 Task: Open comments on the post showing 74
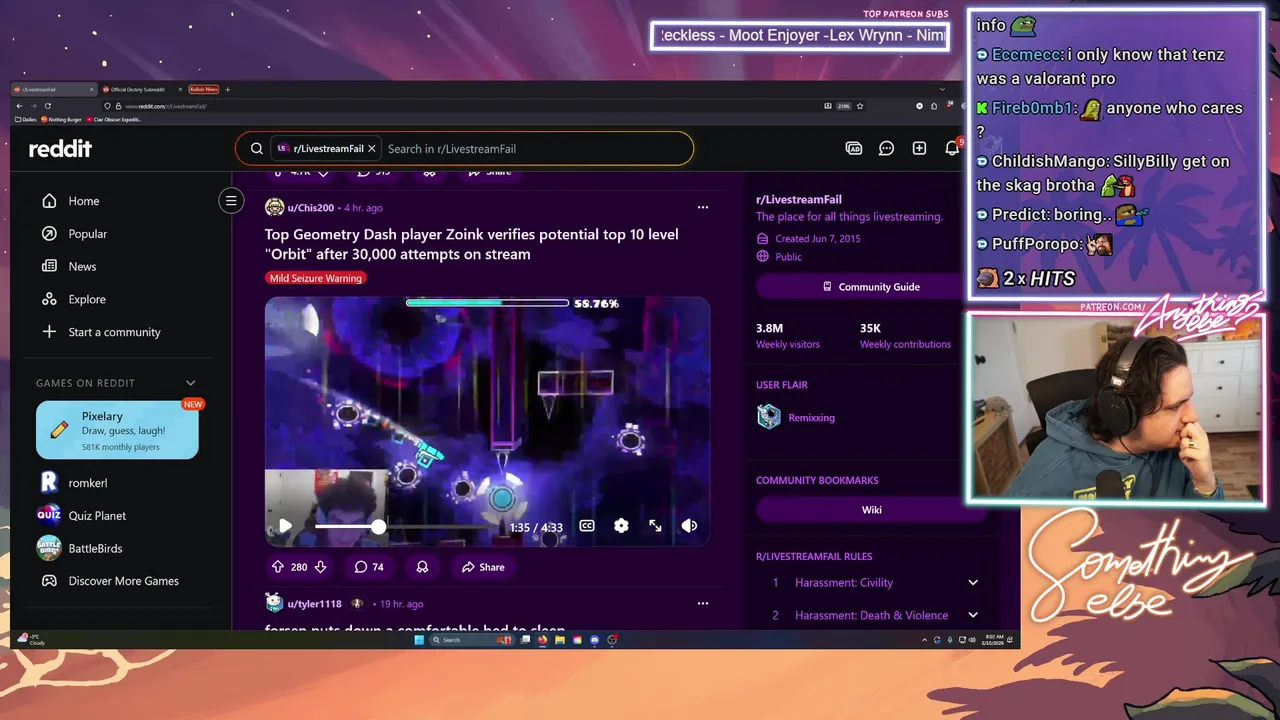click(369, 567)
